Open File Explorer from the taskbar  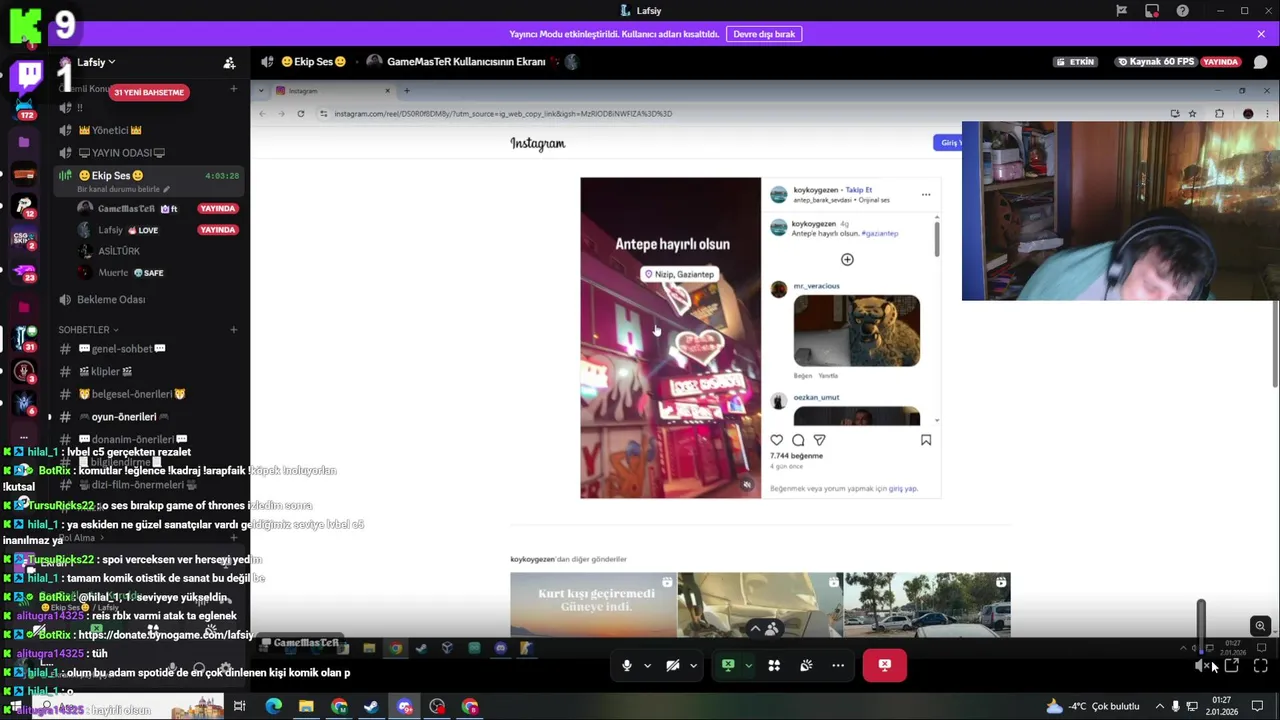coord(306,707)
